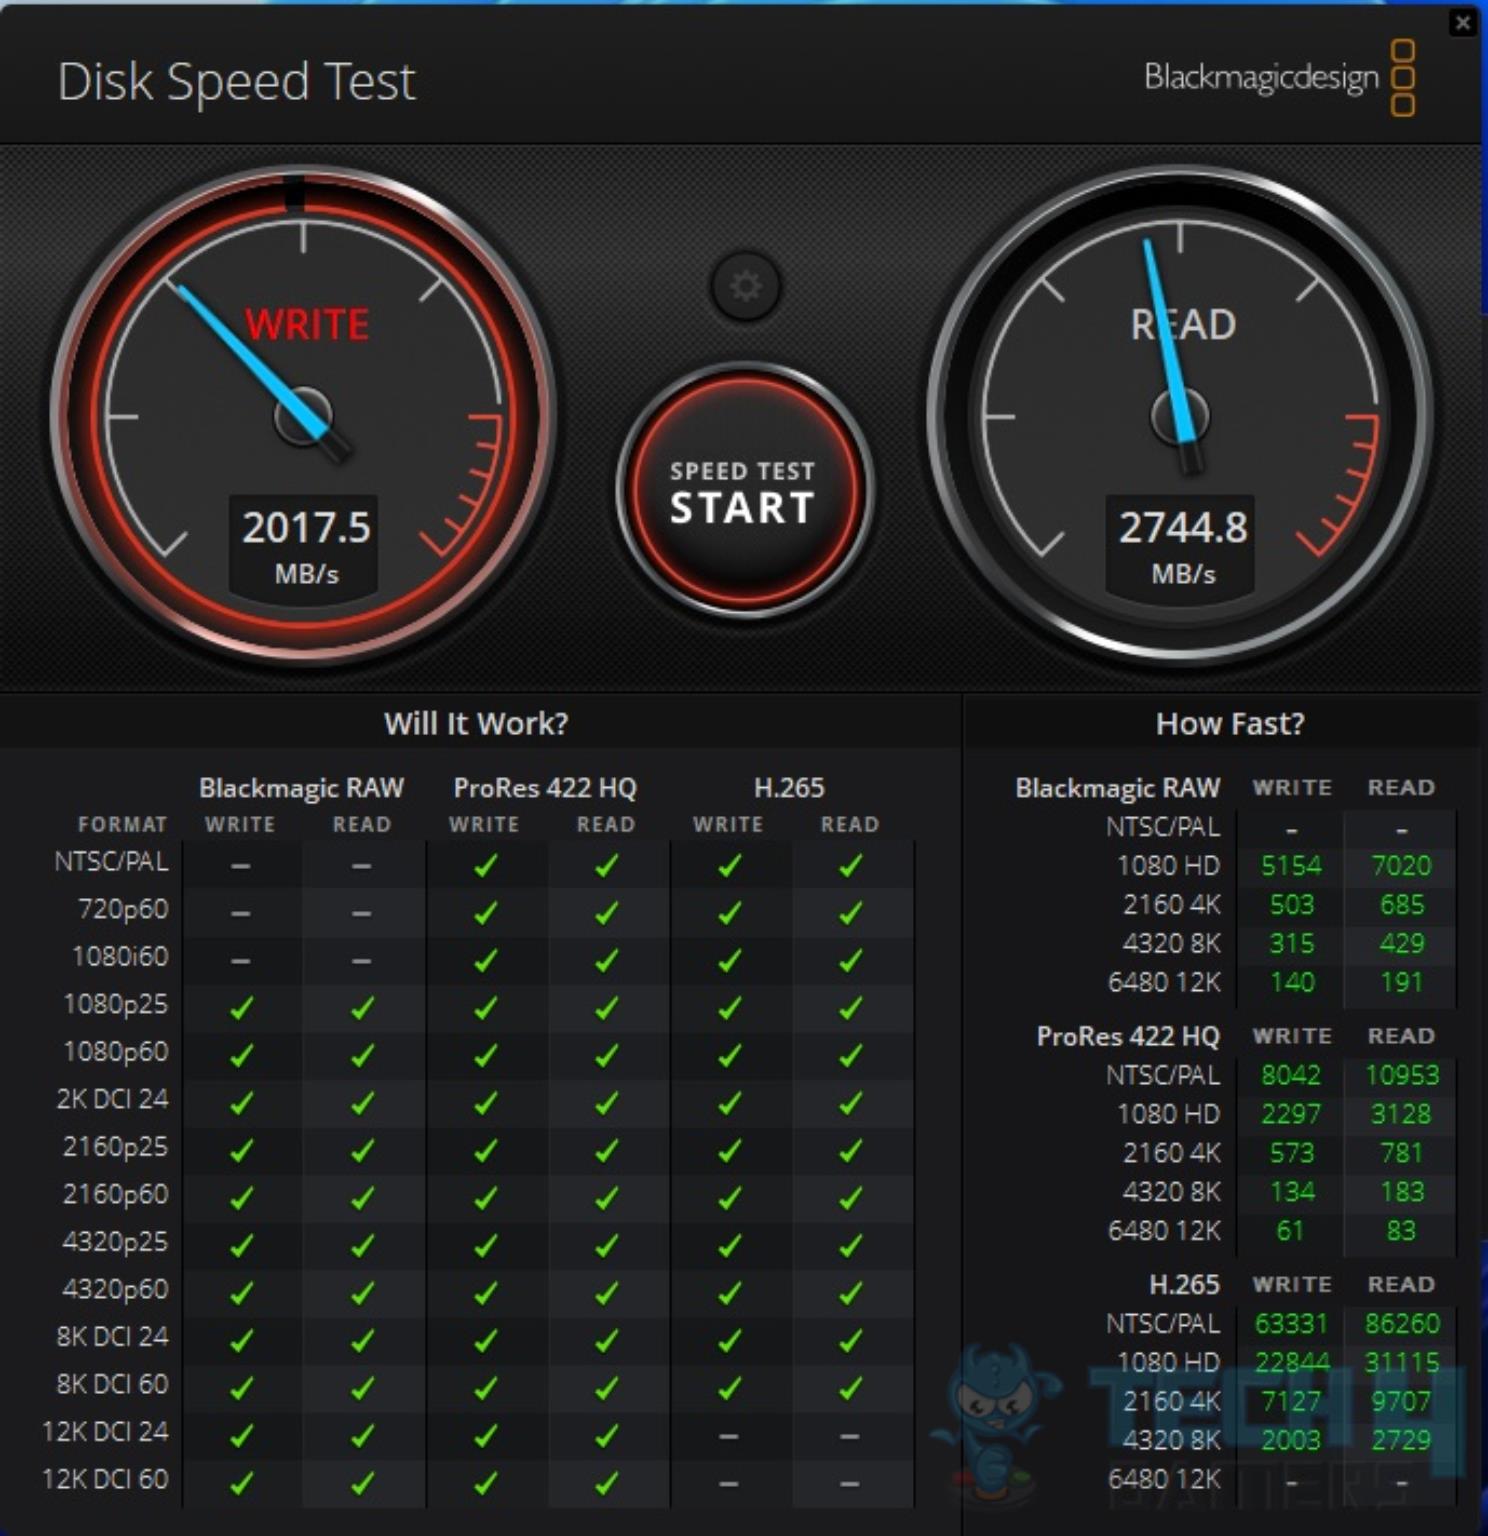This screenshot has width=1488, height=1536.
Task: Click the ProRes 422 HQ section header in How Fast
Action: click(1128, 1037)
